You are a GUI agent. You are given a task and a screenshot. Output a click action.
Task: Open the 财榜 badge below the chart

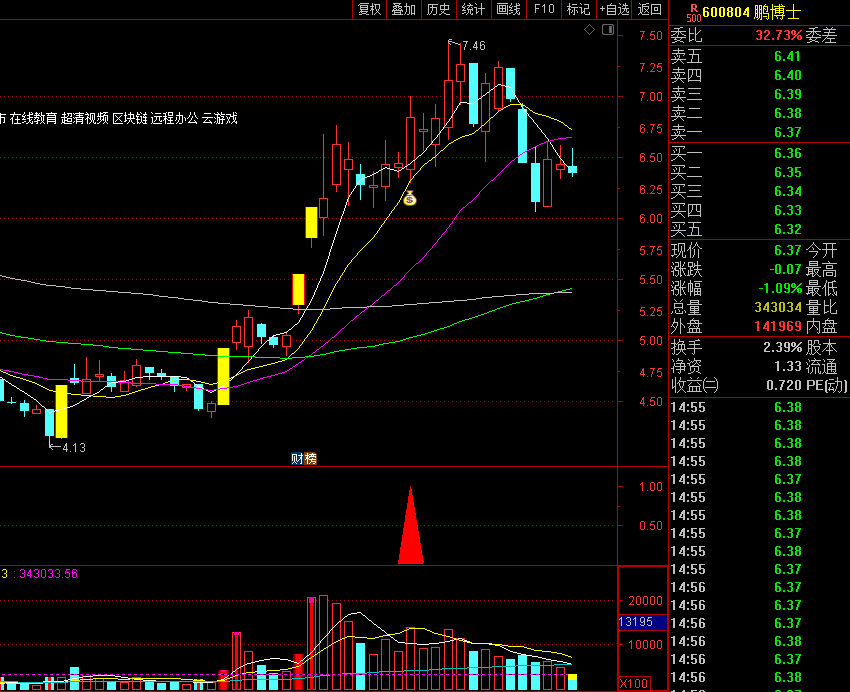tap(304, 459)
